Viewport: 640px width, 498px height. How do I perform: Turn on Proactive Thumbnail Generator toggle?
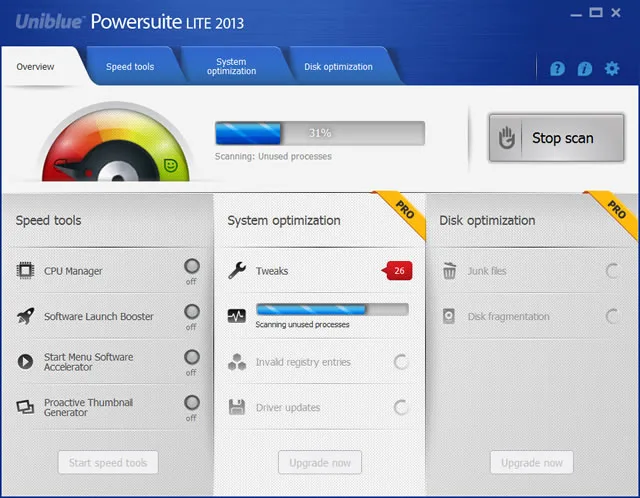191,403
